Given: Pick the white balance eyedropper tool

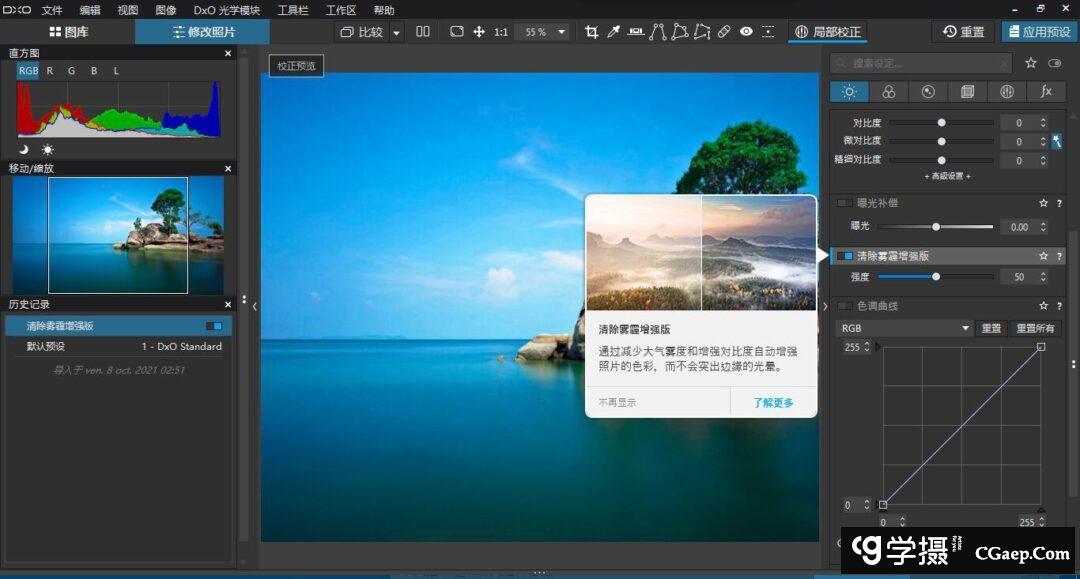Looking at the screenshot, I should pyautogui.click(x=613, y=32).
